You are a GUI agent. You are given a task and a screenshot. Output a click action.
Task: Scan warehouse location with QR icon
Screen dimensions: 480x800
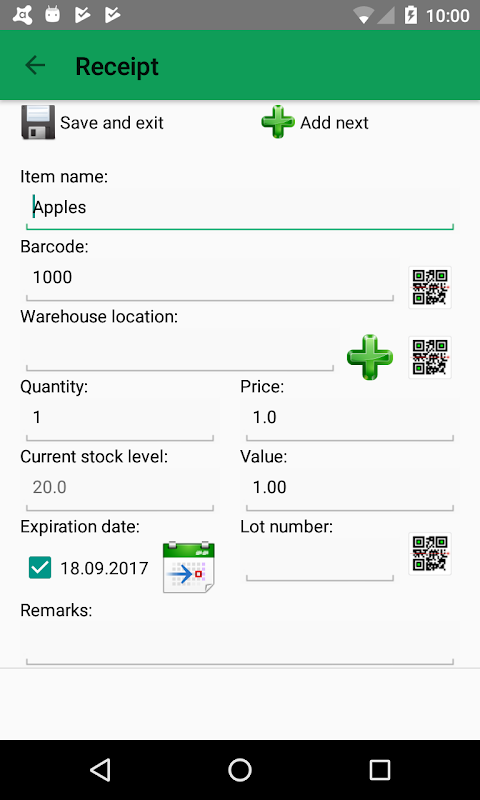430,357
